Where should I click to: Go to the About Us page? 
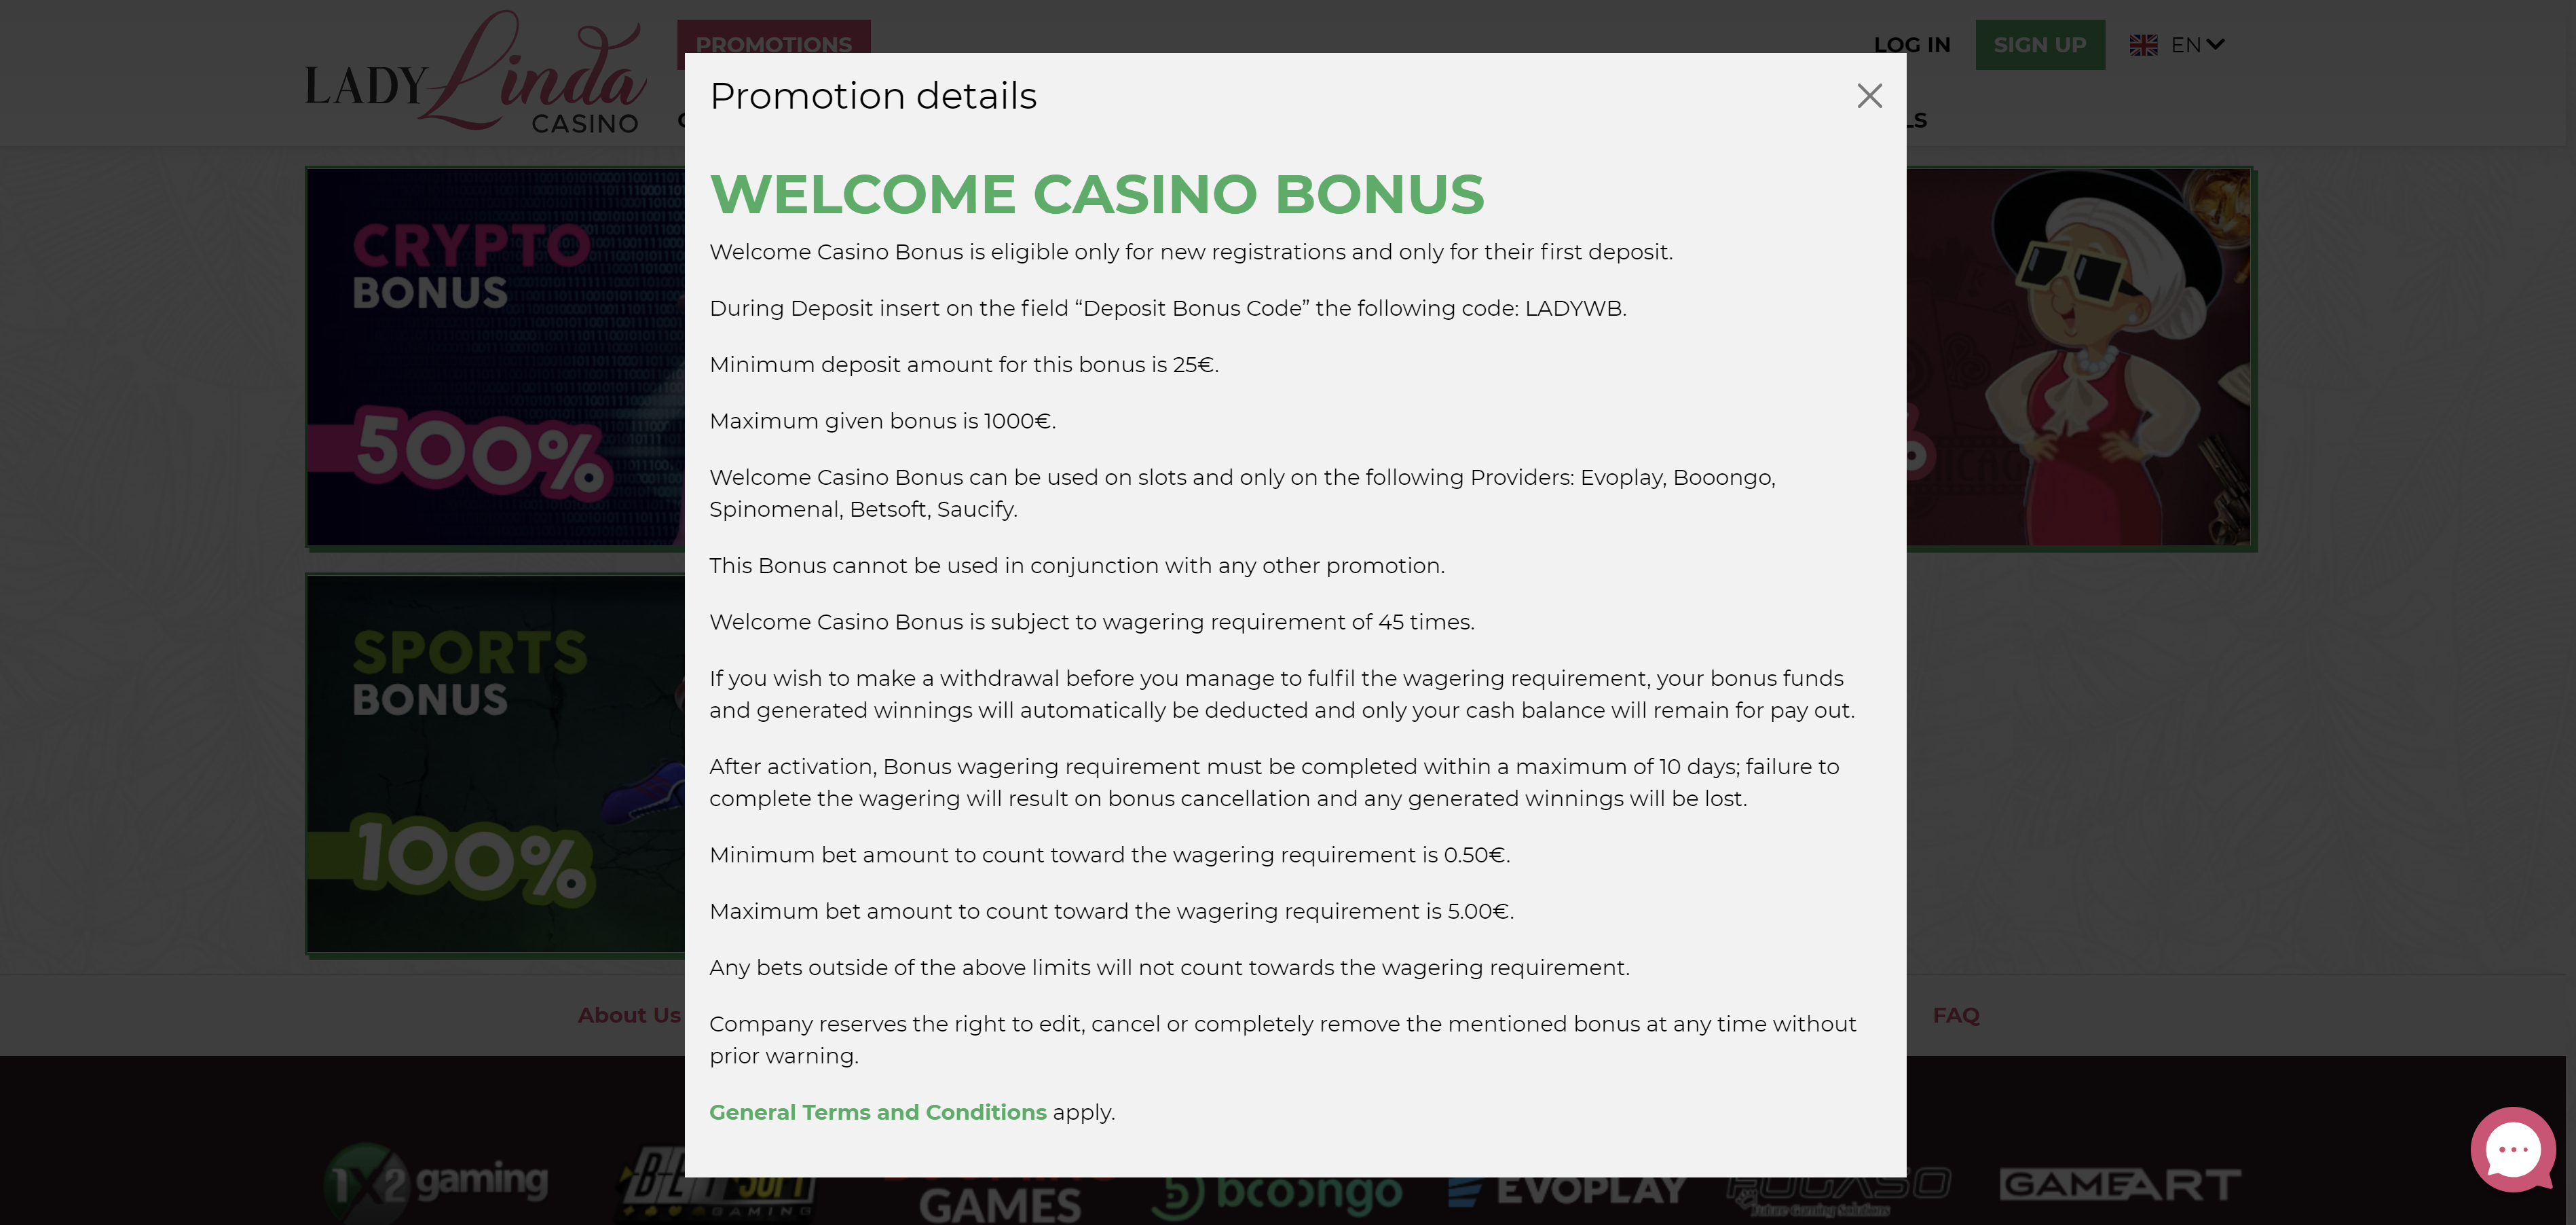pyautogui.click(x=628, y=1015)
